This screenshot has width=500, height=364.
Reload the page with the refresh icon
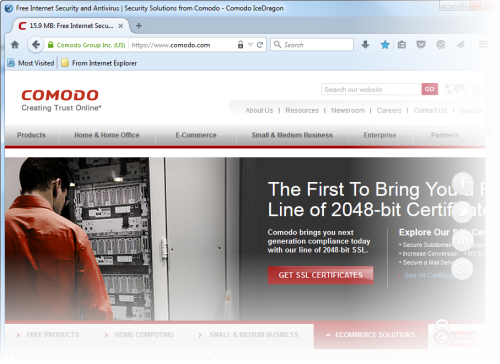point(260,45)
